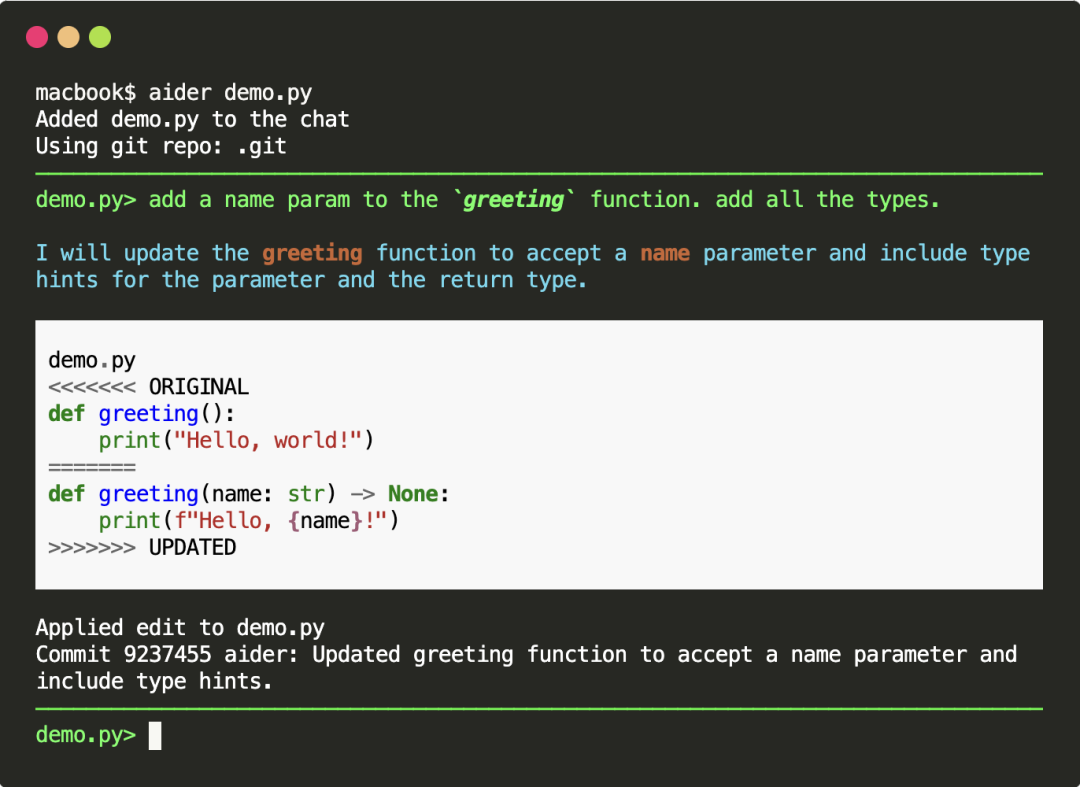Click the green maximize window button
This screenshot has width=1080, height=787.
click(100, 37)
